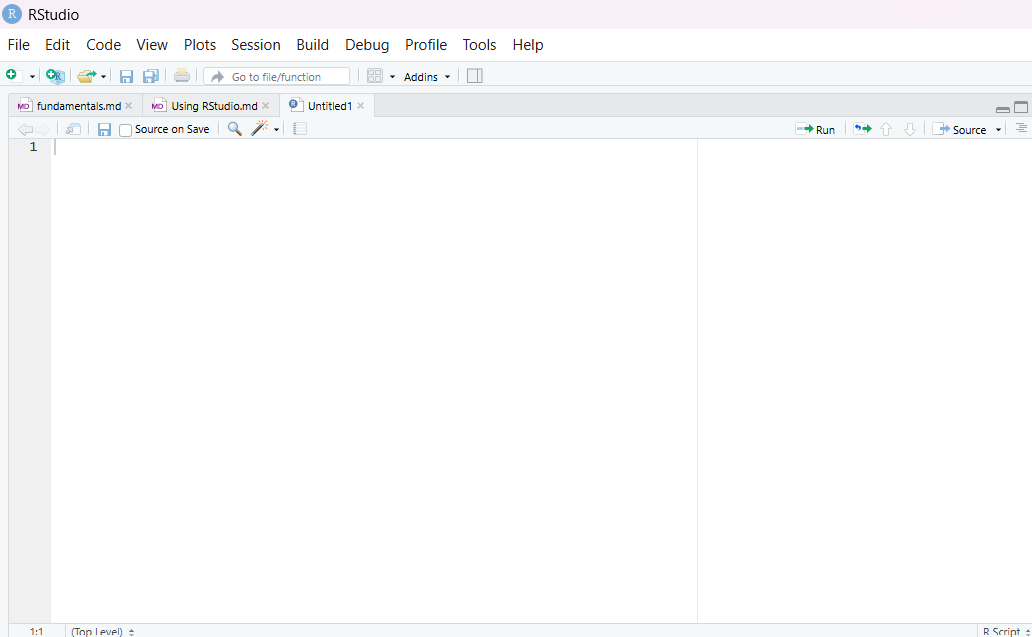Expand the recent files dropdown arrow
This screenshot has width=1032, height=637.
tap(103, 76)
